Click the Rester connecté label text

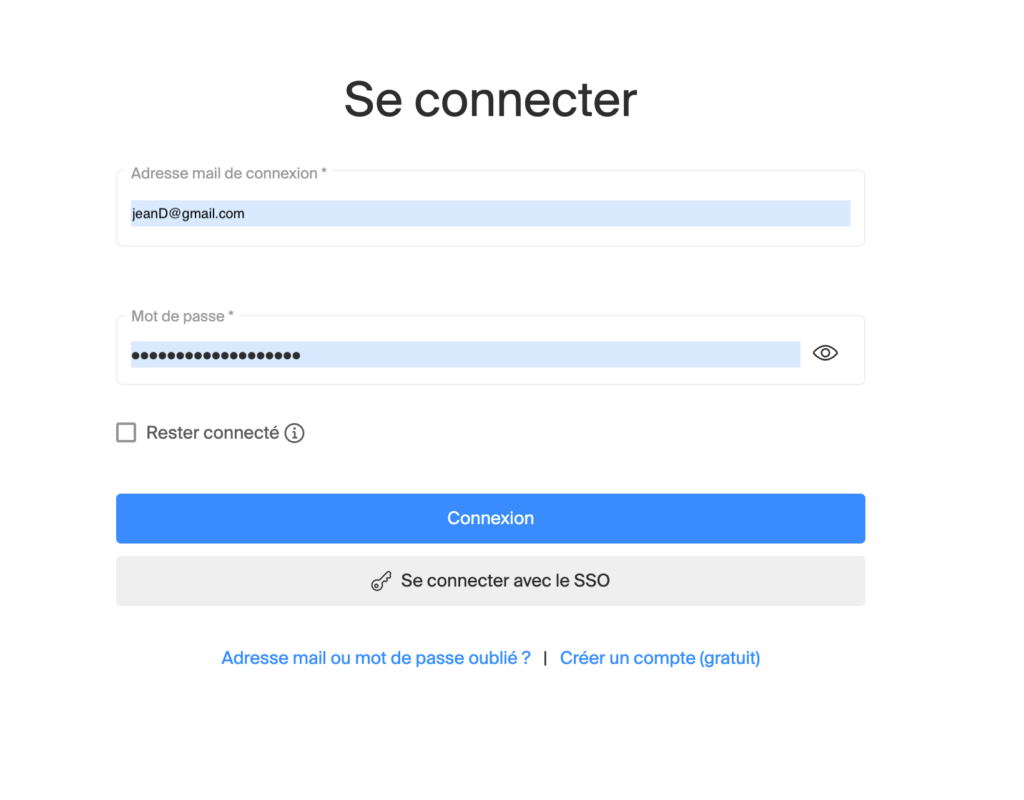pos(212,433)
